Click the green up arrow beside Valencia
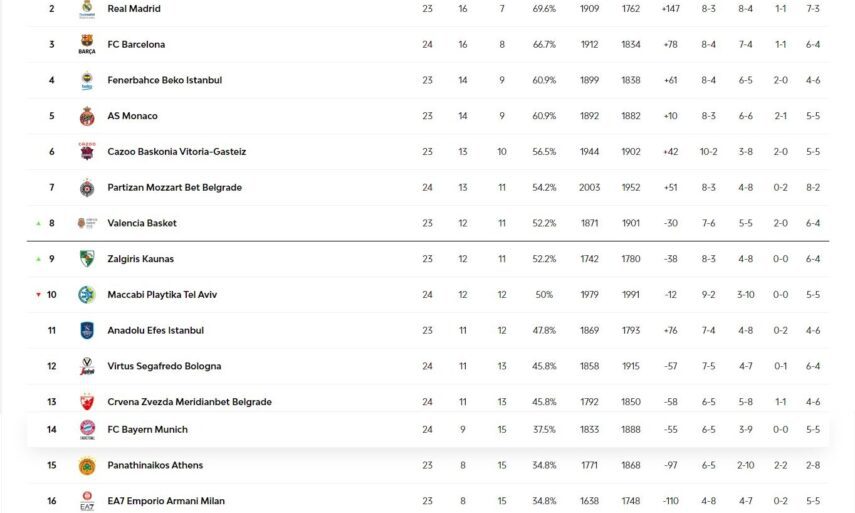Screen dimensions: 855x513 click(x=38, y=223)
